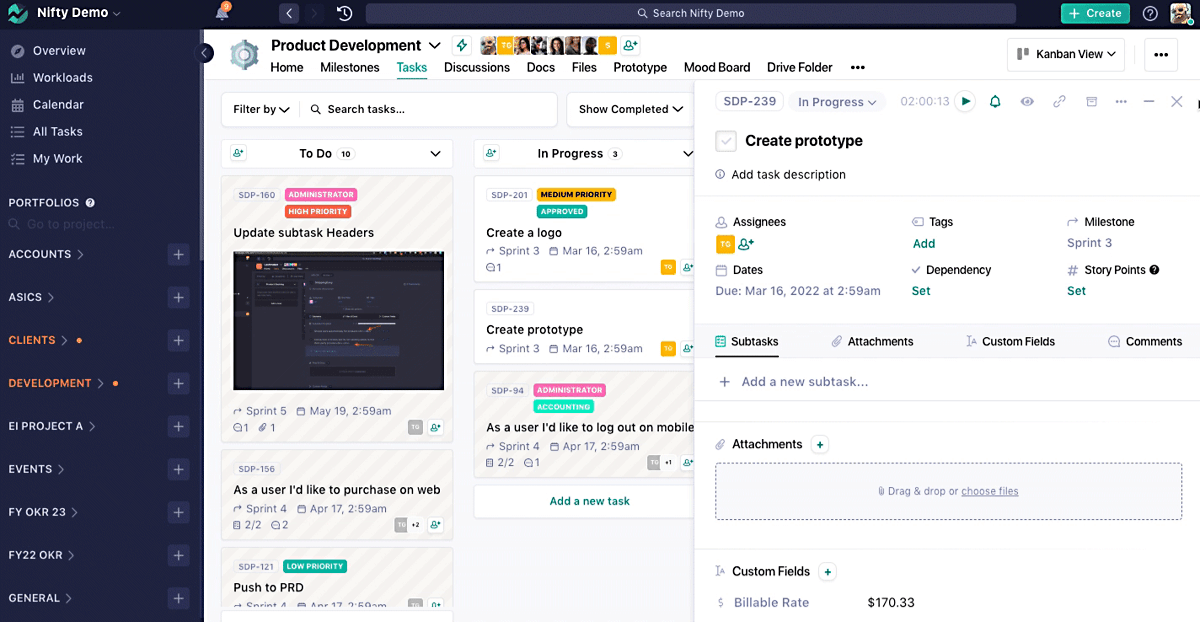1200x622 pixels.
Task: Toggle task notifications with the bell icon
Action: pyautogui.click(x=996, y=101)
